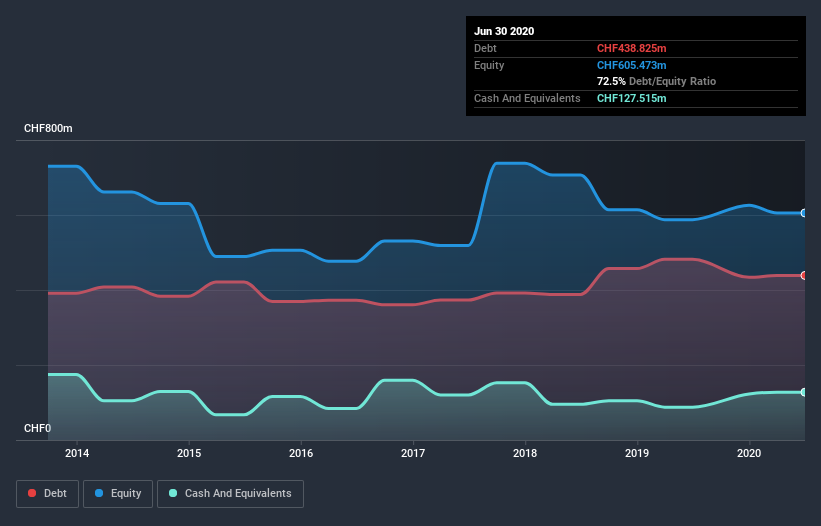Select the 2014 x-axis label
Viewport: 821px width, 526px height.
click(x=77, y=453)
